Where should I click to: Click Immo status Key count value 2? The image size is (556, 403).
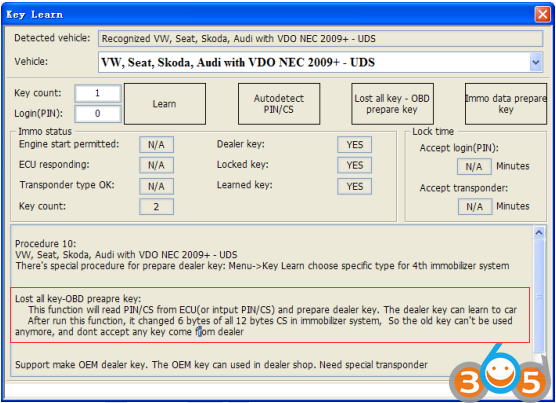point(156,207)
